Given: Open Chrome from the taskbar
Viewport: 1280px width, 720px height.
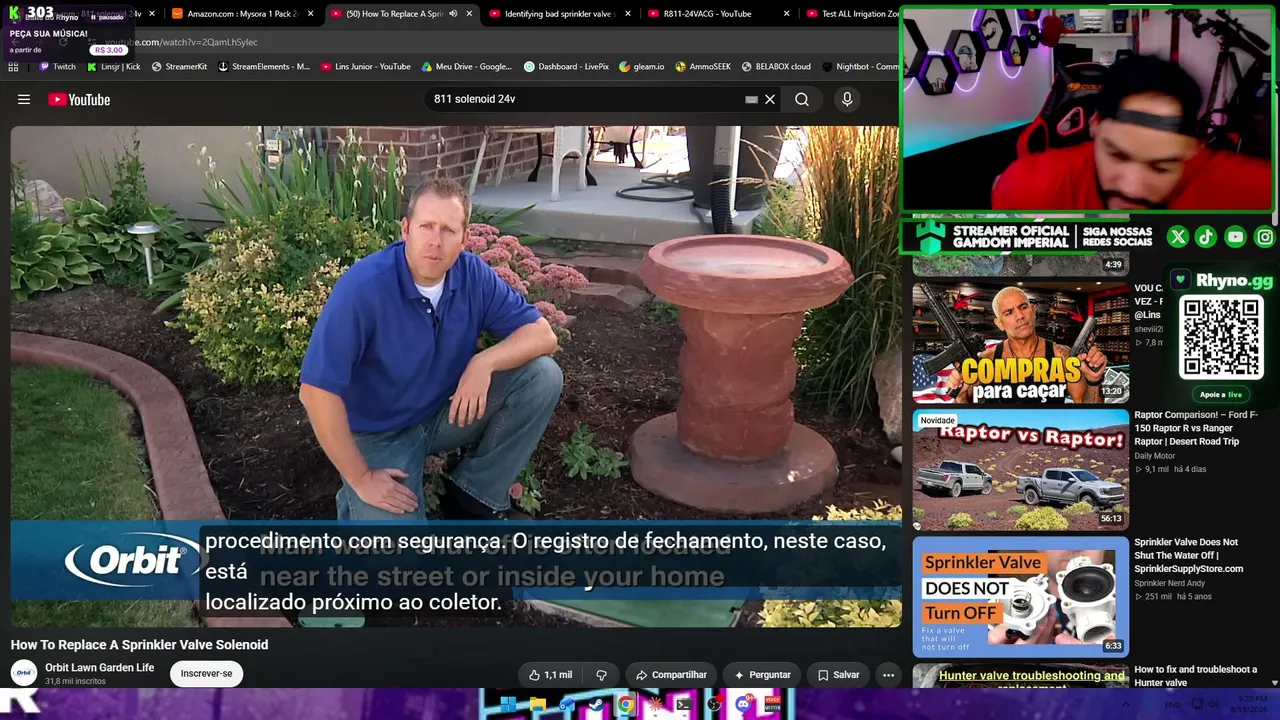Looking at the screenshot, I should click(x=625, y=705).
